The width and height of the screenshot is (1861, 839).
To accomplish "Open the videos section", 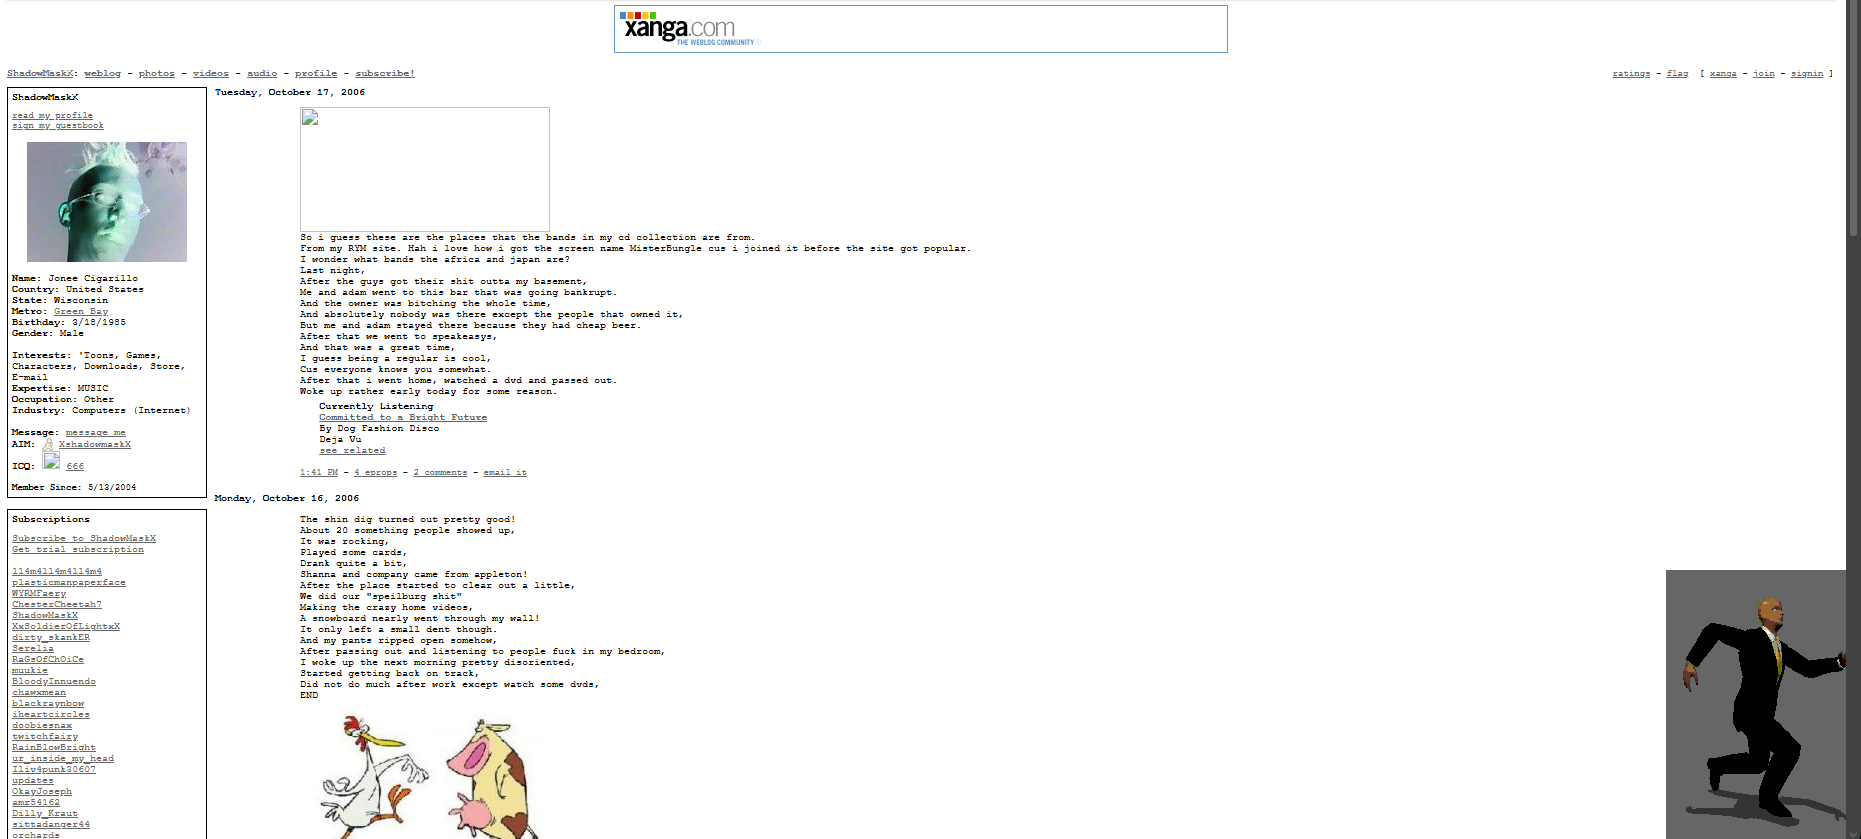I will (x=210, y=74).
